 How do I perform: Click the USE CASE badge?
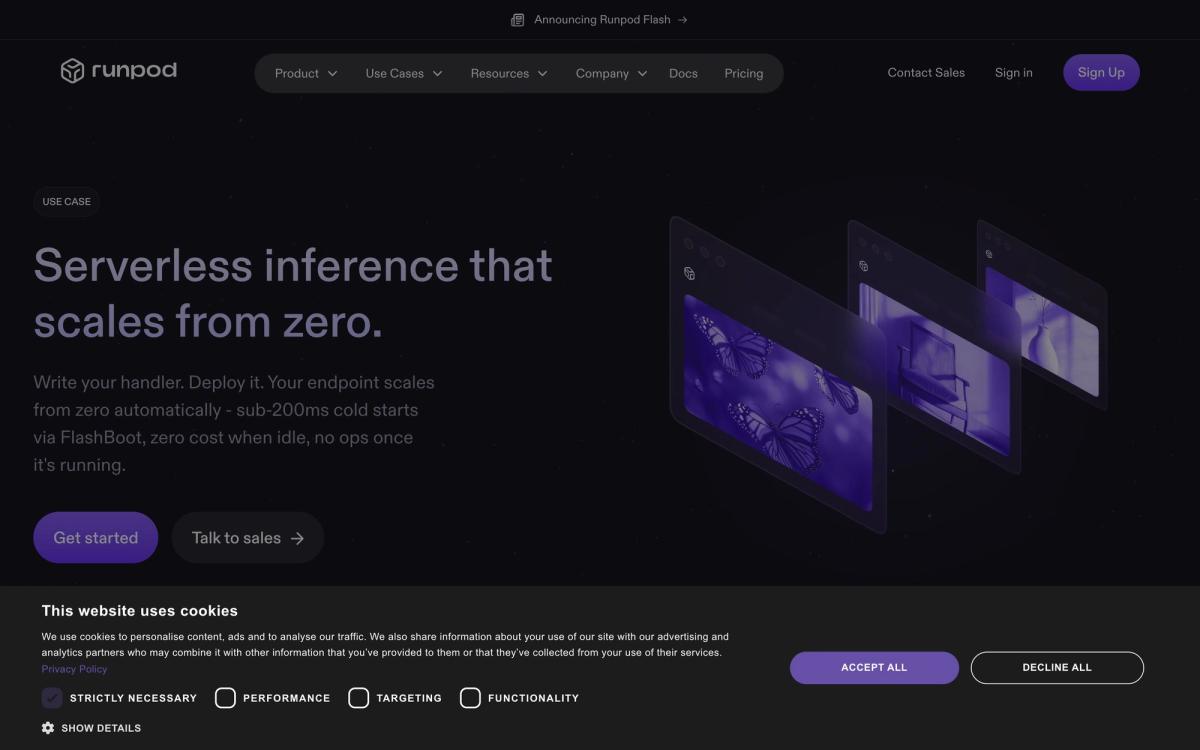point(67,202)
